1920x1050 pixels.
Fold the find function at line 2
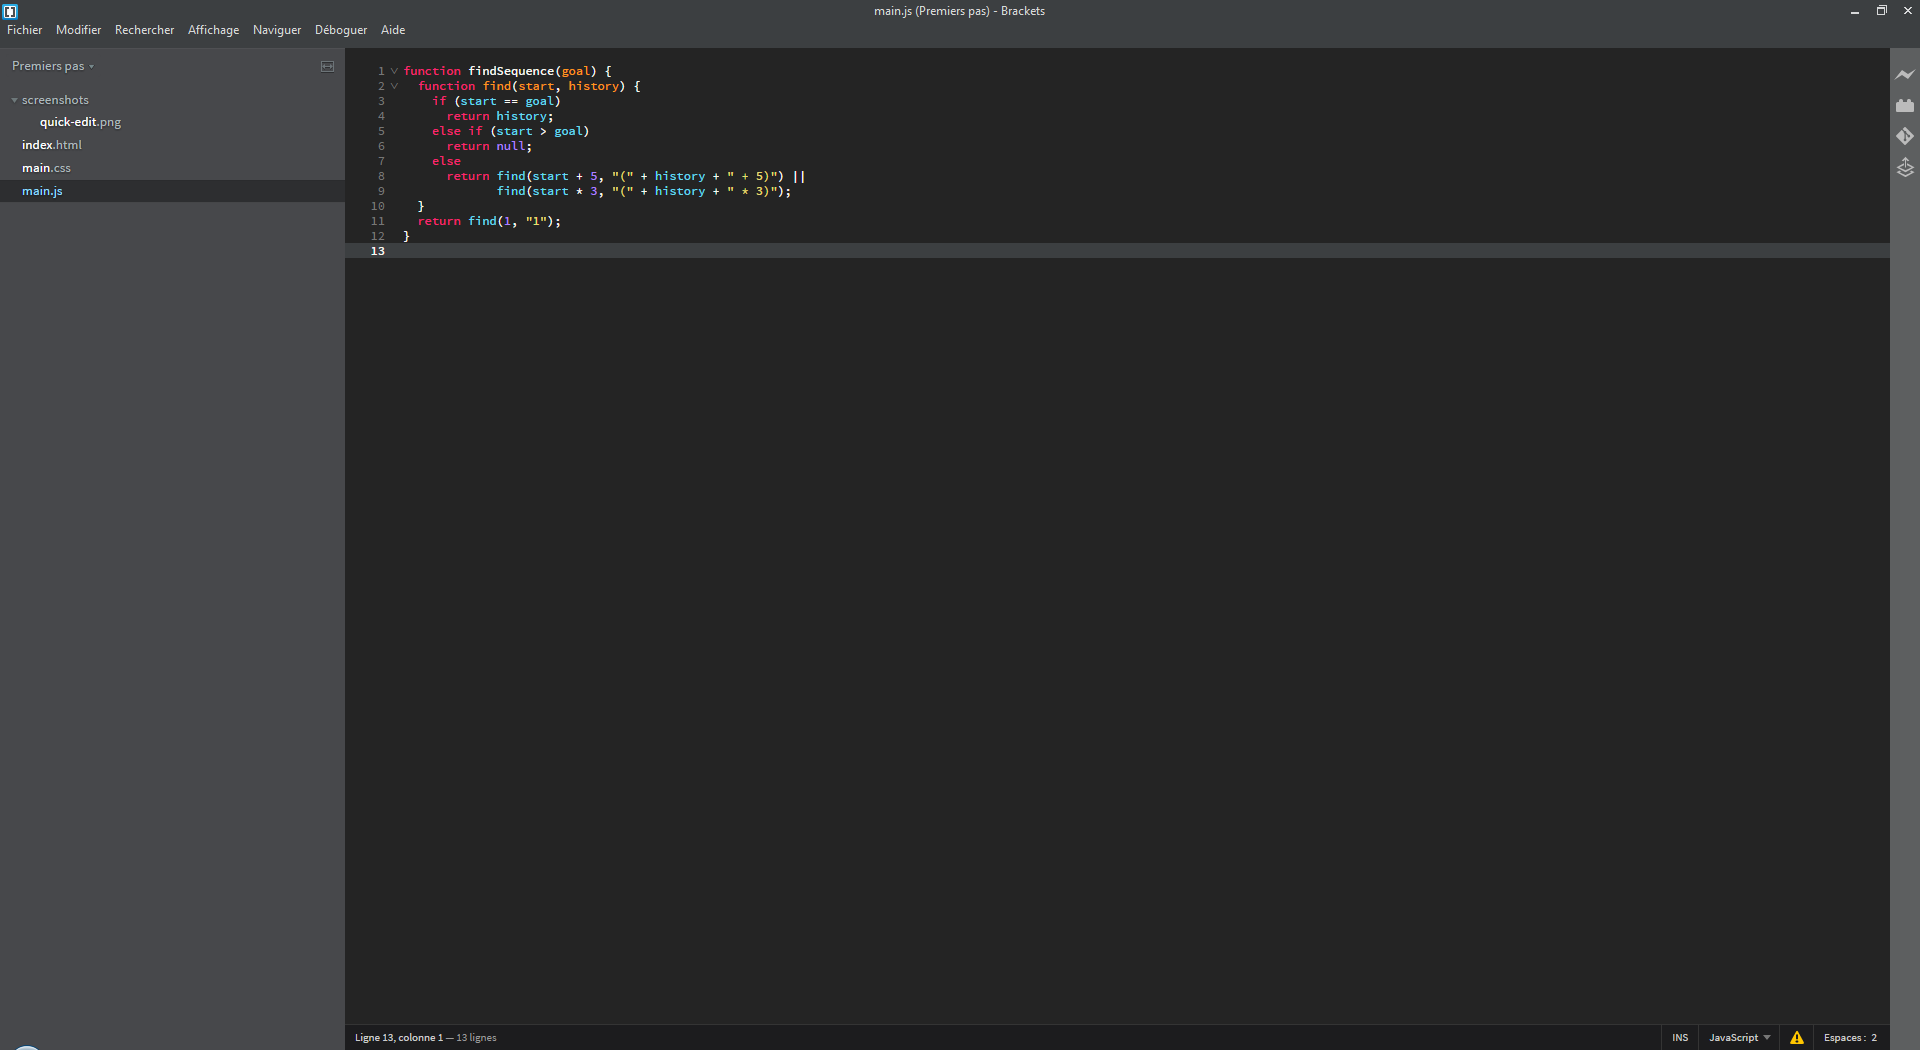point(394,86)
